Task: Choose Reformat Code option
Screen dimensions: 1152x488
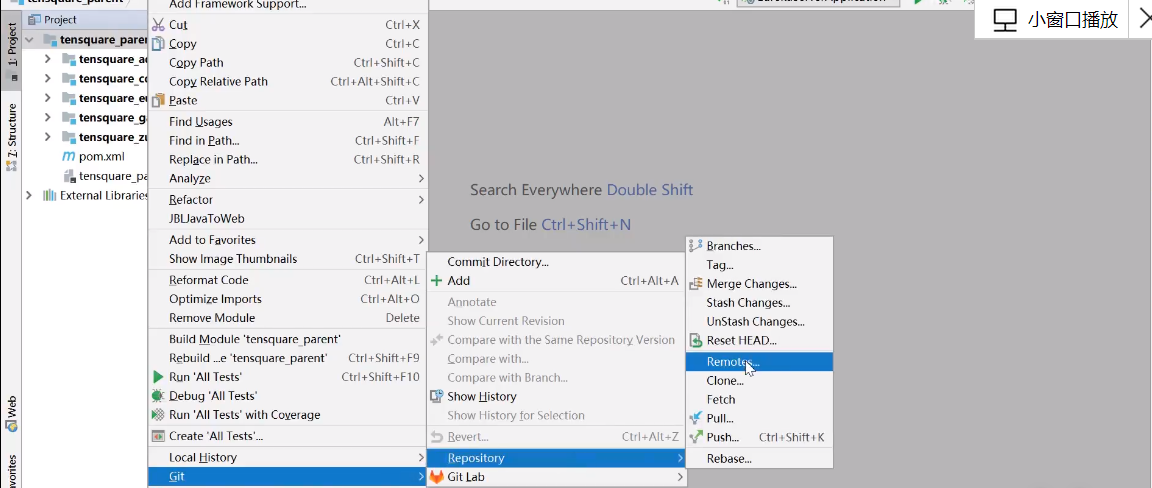Action: pos(287,280)
